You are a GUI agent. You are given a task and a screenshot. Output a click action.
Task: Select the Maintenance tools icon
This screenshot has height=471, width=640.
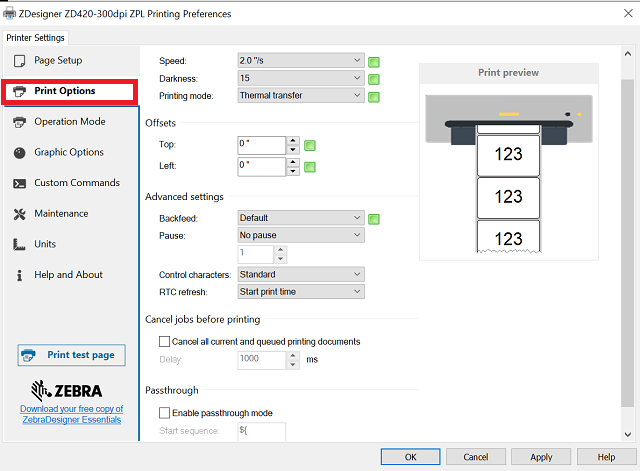click(x=19, y=214)
